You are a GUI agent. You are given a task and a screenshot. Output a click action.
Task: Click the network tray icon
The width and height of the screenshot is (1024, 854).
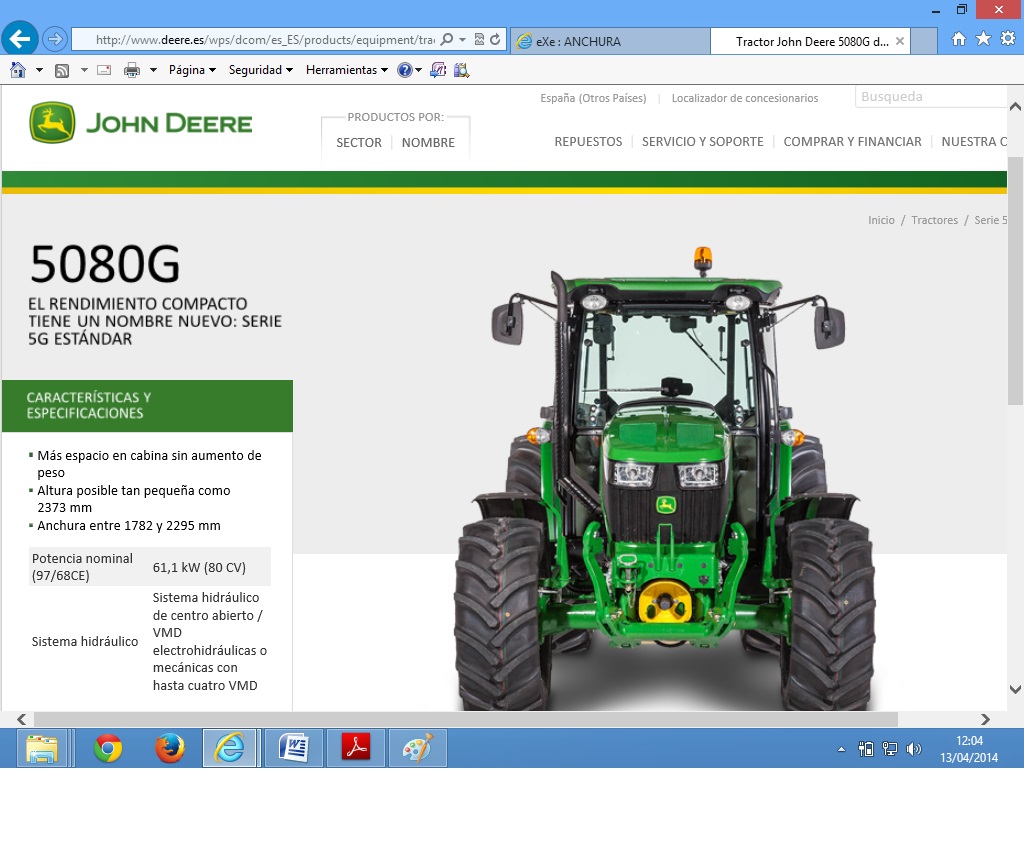point(889,749)
